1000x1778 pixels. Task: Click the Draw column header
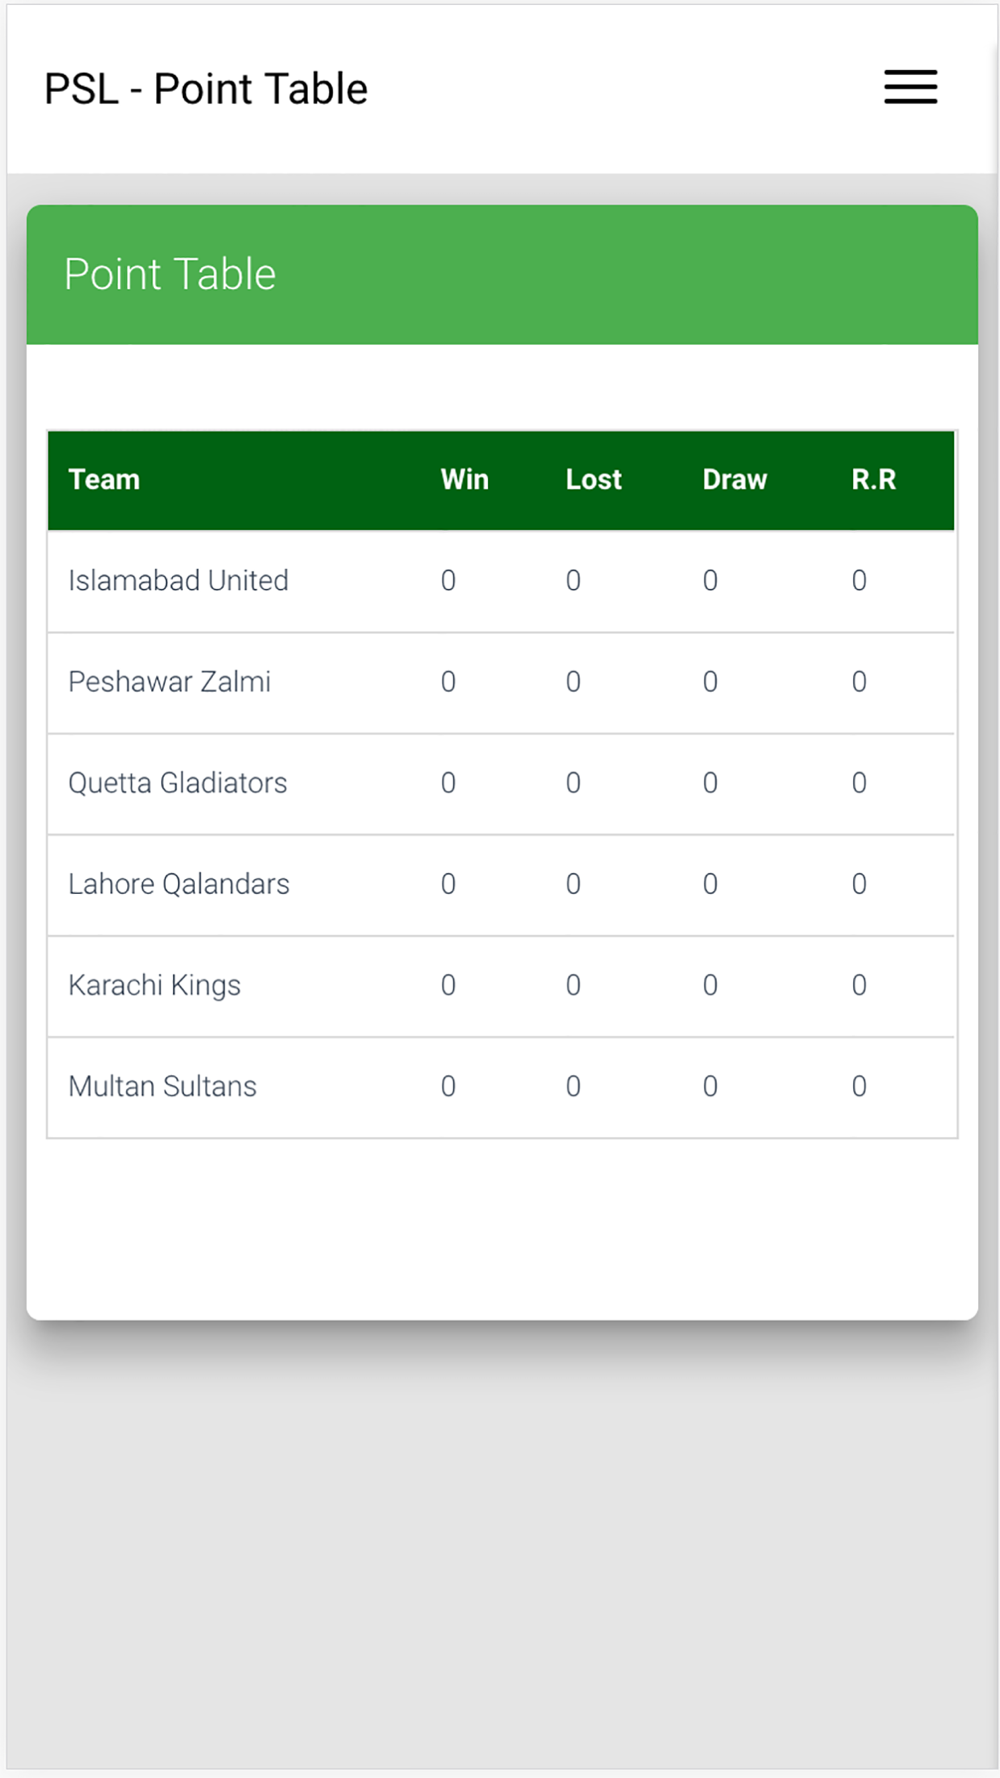(734, 480)
